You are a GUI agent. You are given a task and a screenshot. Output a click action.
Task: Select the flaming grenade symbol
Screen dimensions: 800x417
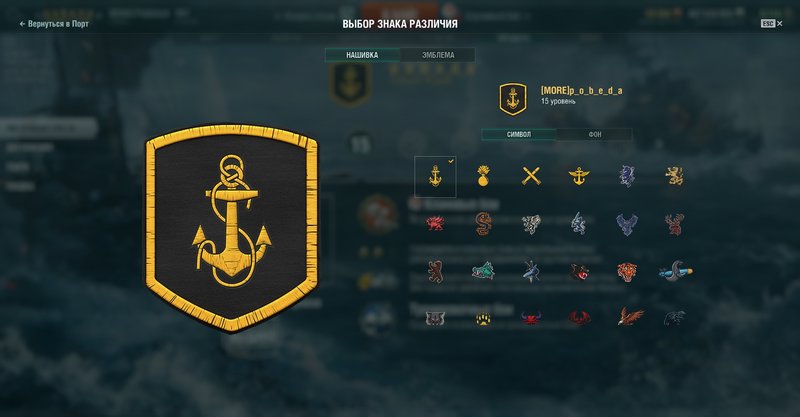coord(483,176)
